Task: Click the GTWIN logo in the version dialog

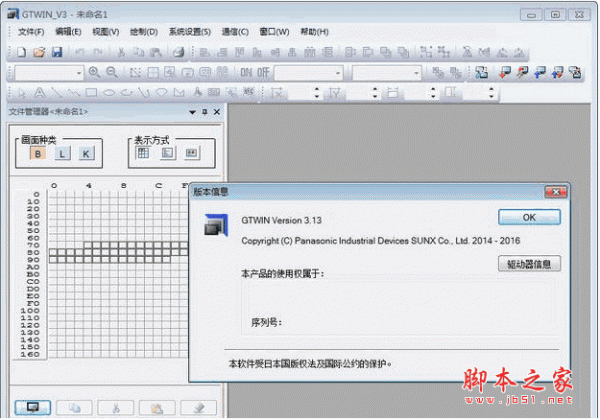Action: (x=216, y=225)
